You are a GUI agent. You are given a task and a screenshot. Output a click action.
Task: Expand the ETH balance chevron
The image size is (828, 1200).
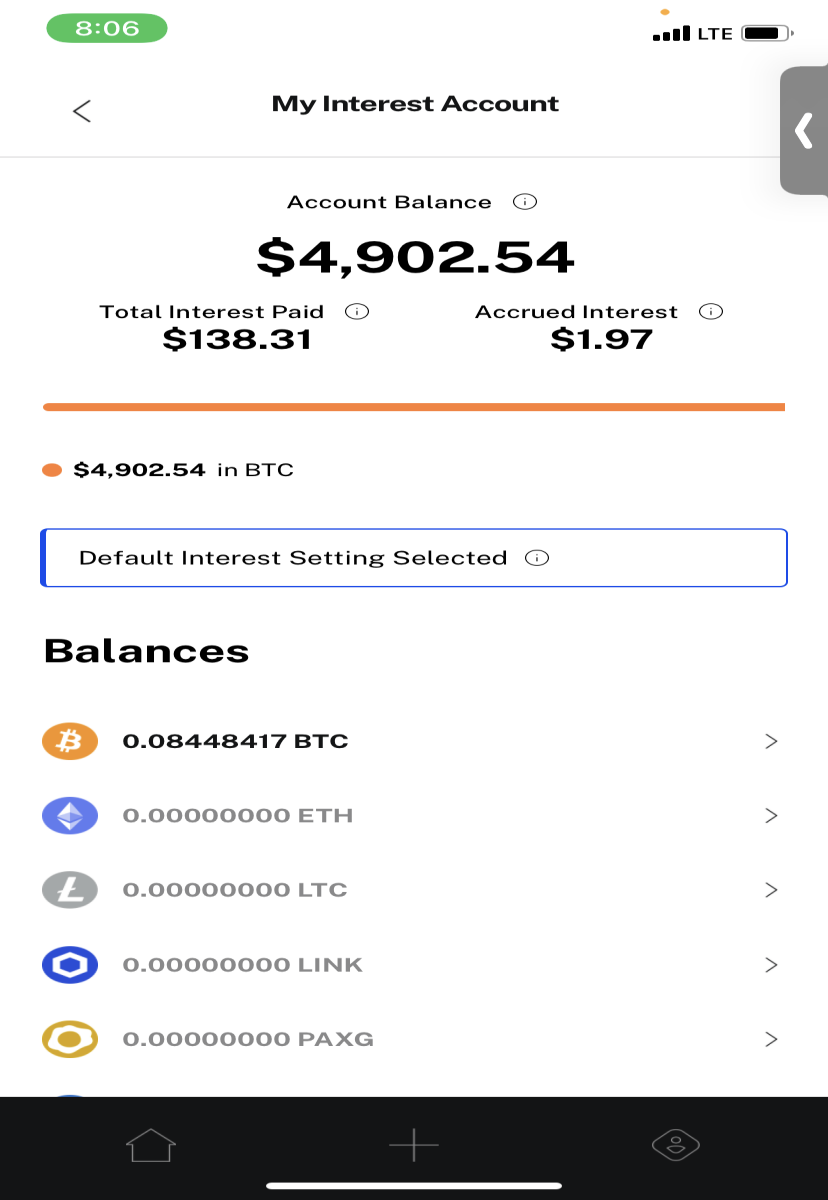pos(771,816)
